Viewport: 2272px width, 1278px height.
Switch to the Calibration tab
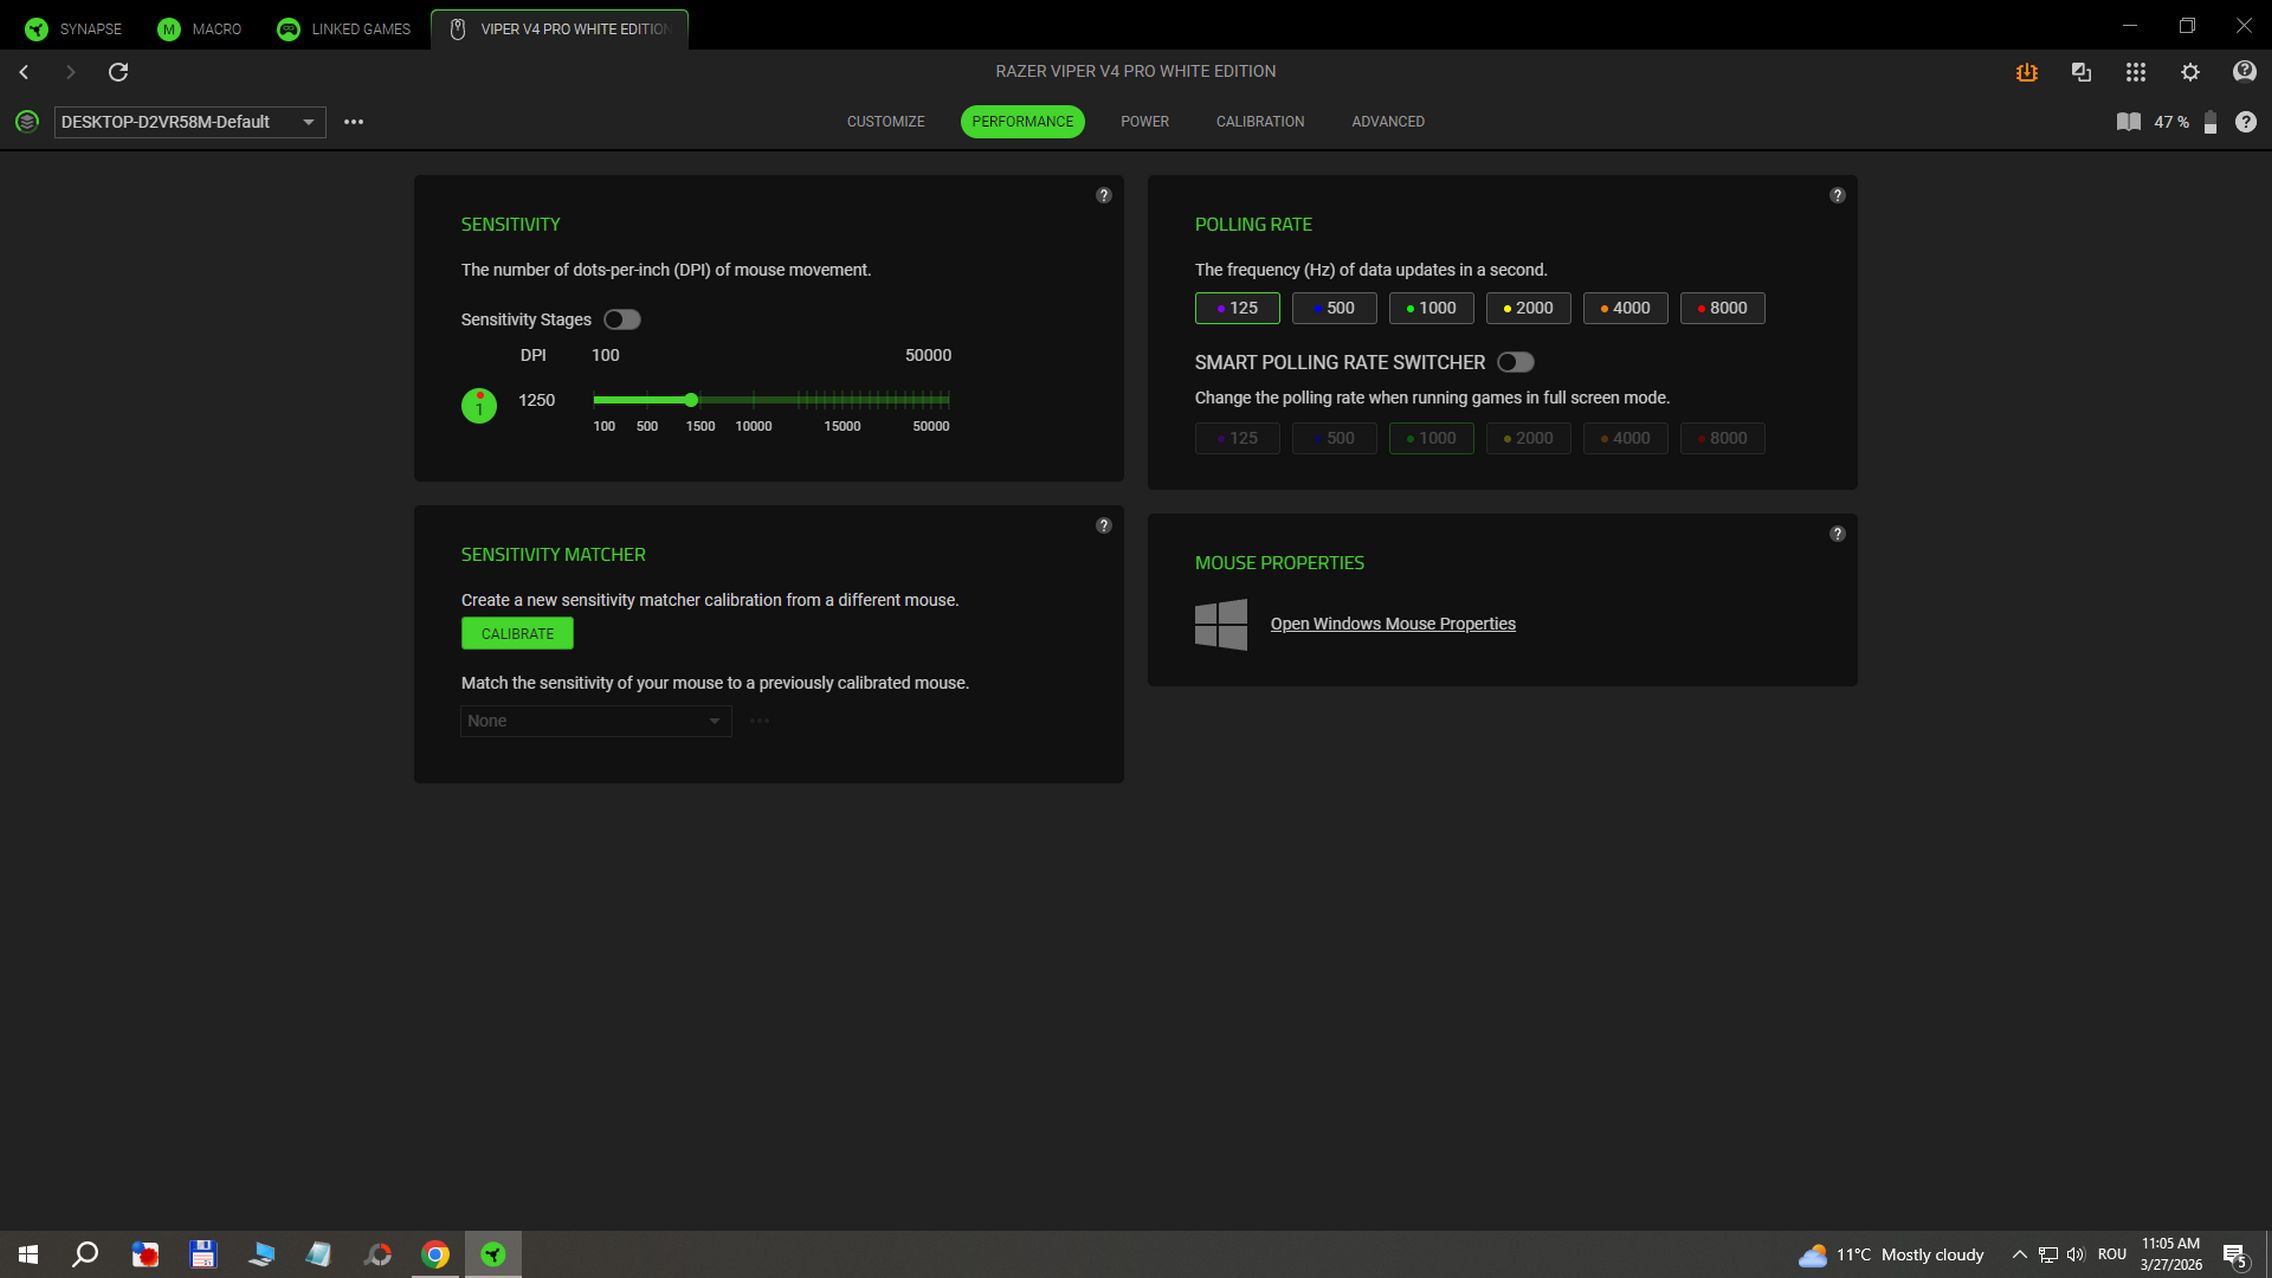tap(1259, 122)
